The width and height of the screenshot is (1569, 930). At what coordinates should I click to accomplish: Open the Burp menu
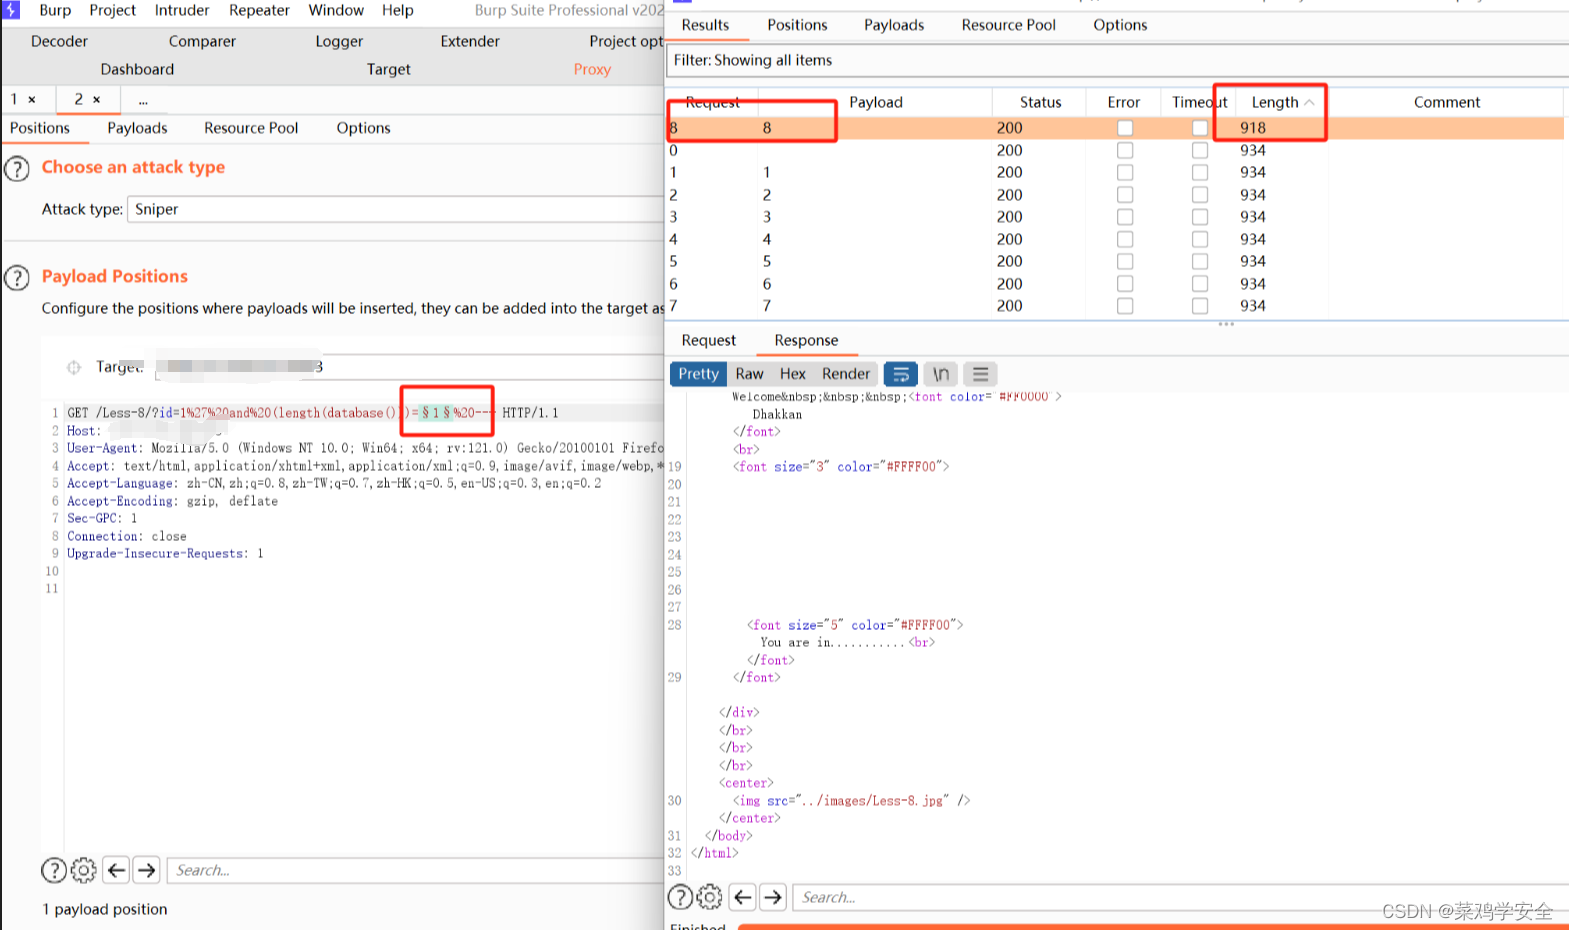click(x=55, y=10)
